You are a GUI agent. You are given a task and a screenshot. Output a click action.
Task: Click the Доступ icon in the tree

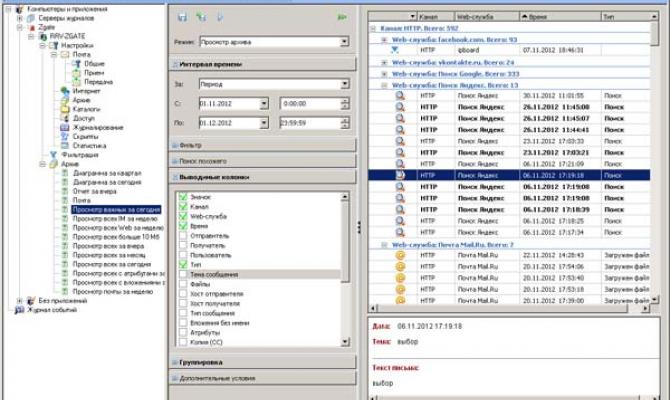pyautogui.click(x=65, y=118)
